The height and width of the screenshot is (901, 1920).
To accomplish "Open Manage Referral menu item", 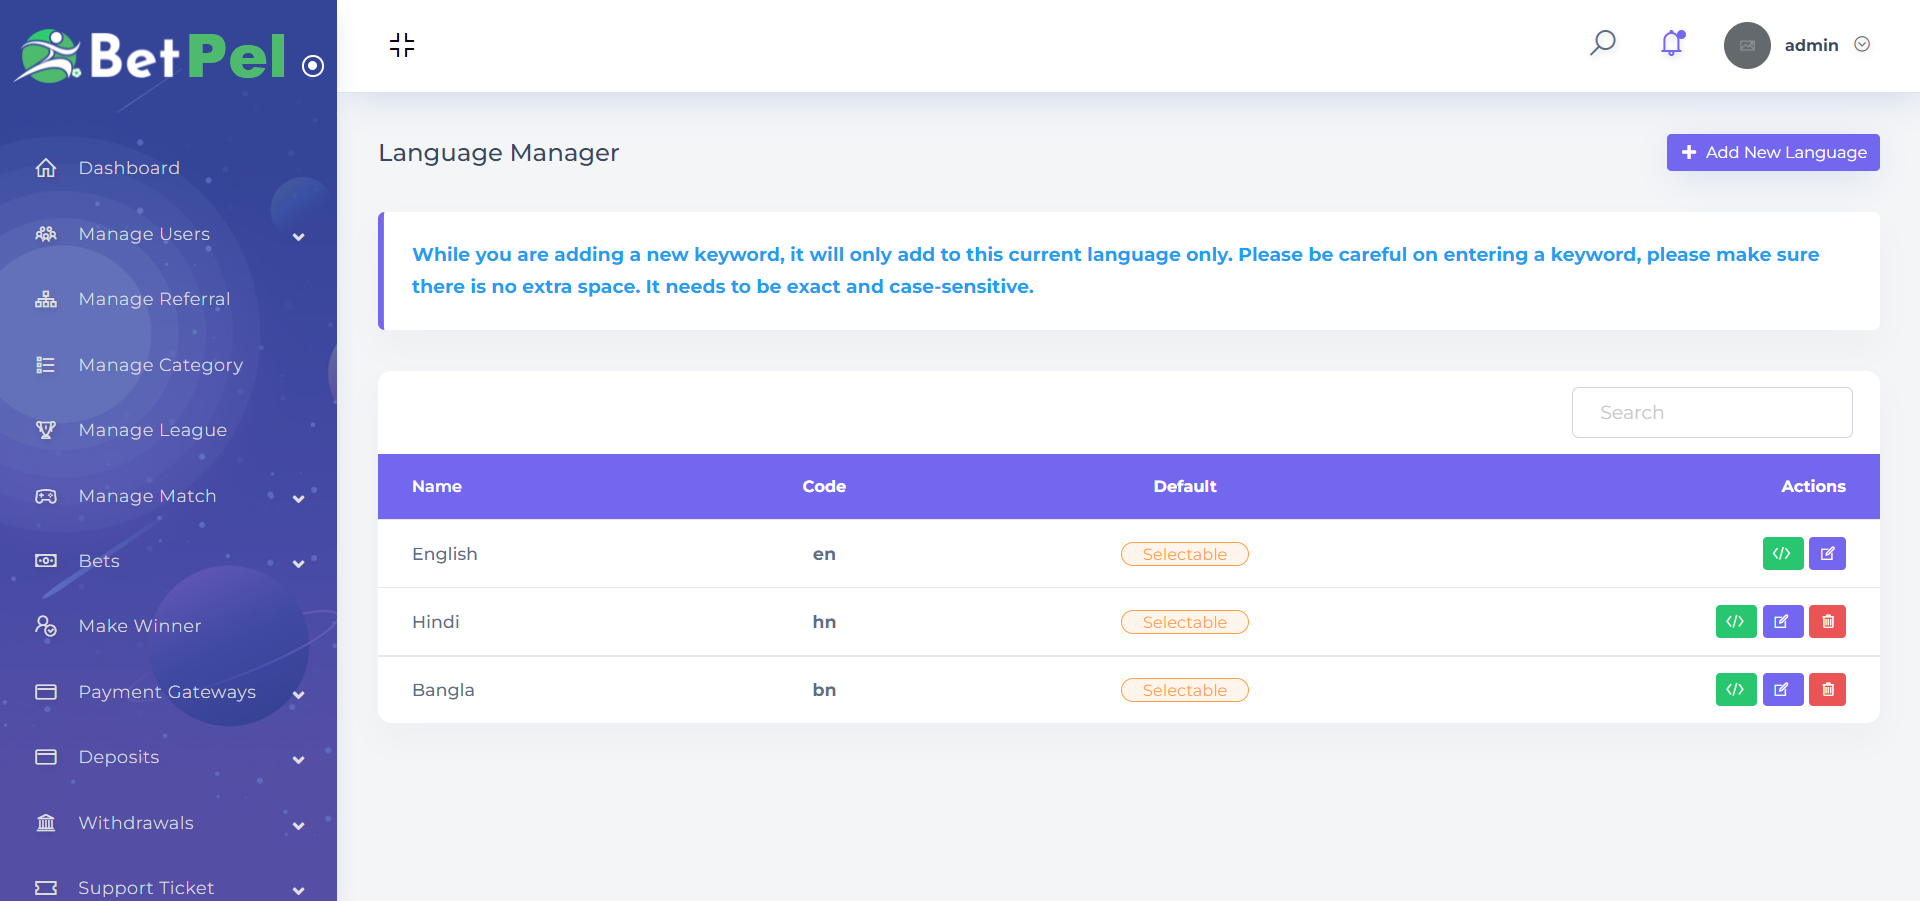I will coord(154,299).
